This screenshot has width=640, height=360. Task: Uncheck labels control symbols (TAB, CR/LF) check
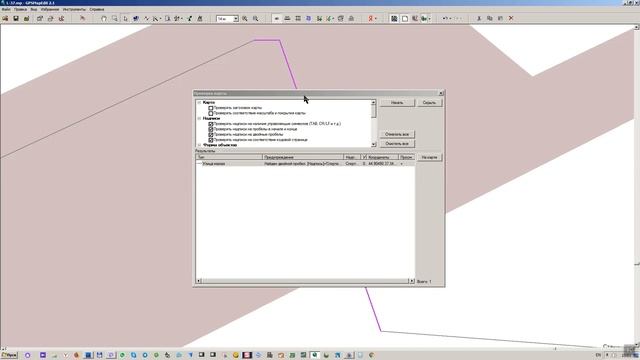point(211,124)
